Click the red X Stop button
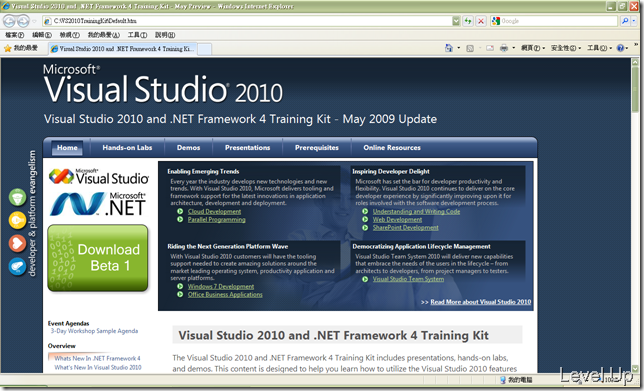The width and height of the screenshot is (644, 391). 481,21
